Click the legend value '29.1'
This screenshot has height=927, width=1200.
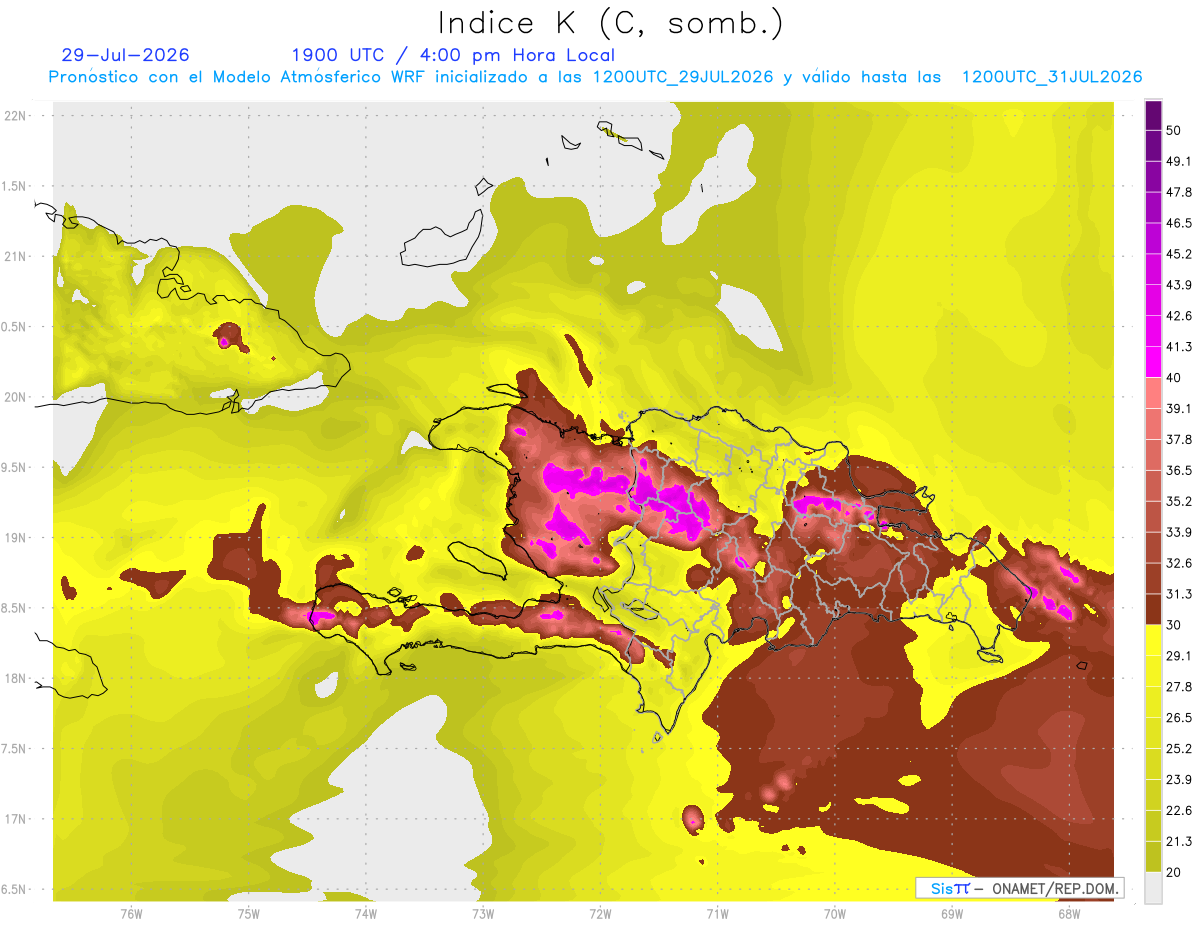pos(1179,656)
